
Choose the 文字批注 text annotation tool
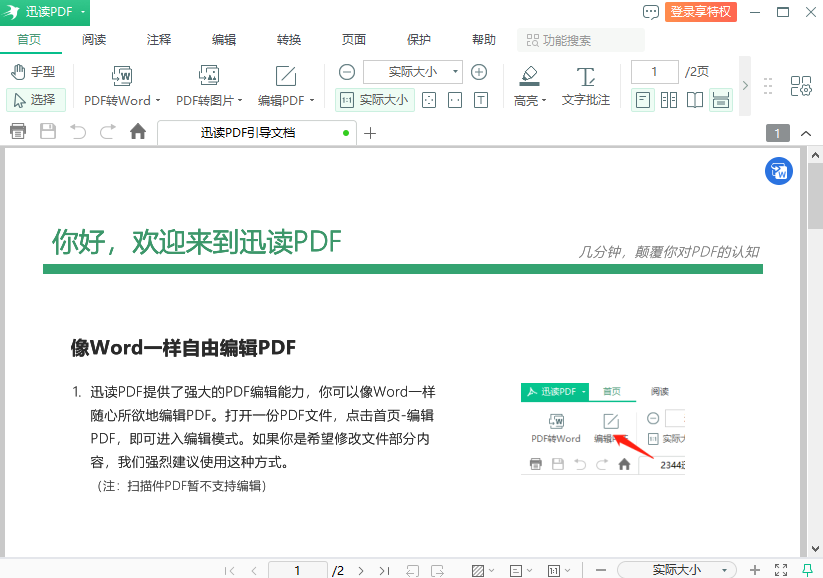[586, 87]
